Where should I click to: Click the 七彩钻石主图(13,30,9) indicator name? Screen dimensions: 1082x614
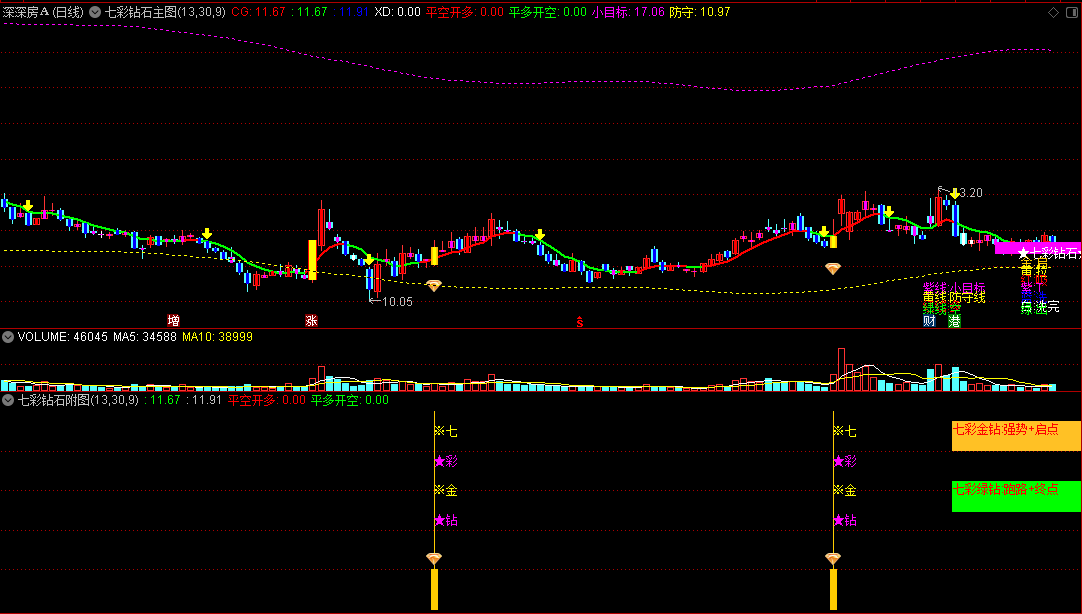pos(165,12)
